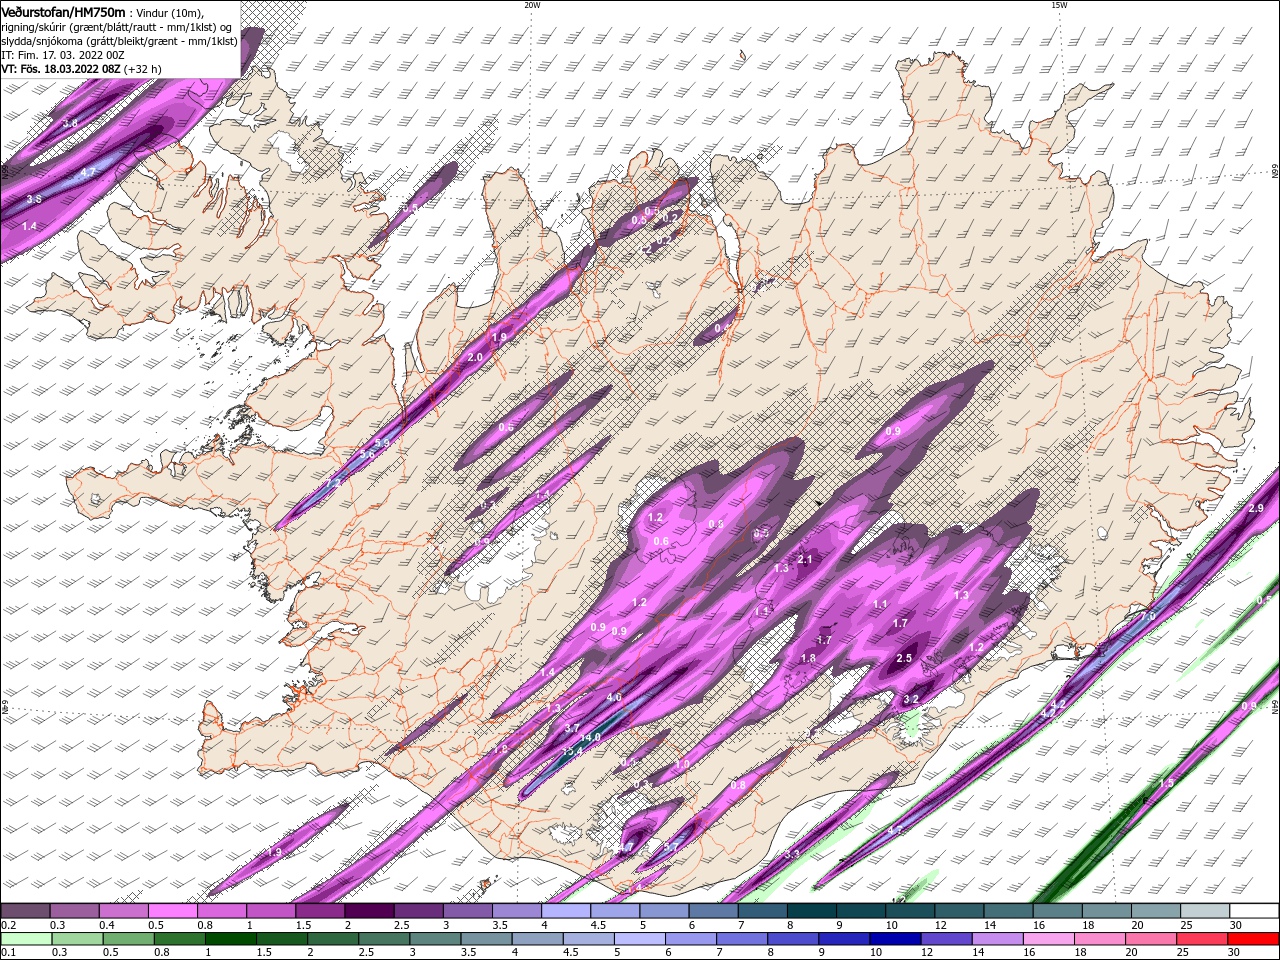
Task: Click the 5.7 value near the south coast
Action: coord(671,847)
